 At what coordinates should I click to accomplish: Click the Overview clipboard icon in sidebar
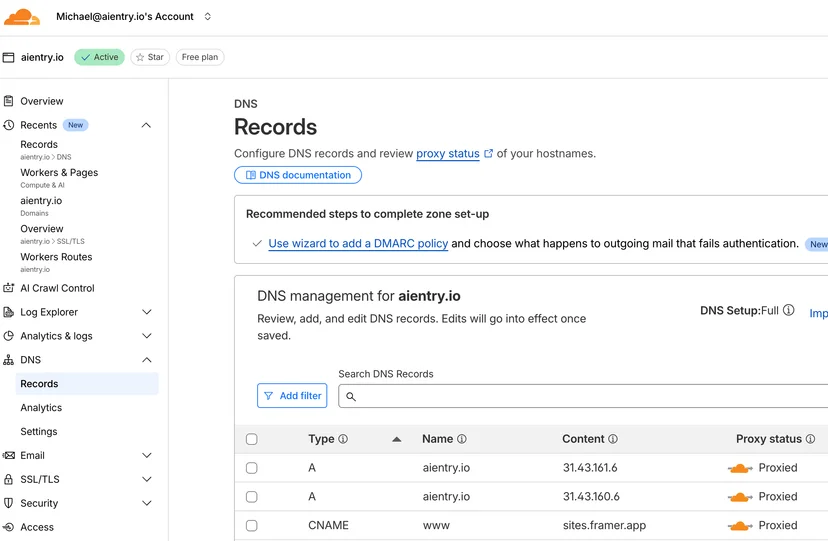8,101
